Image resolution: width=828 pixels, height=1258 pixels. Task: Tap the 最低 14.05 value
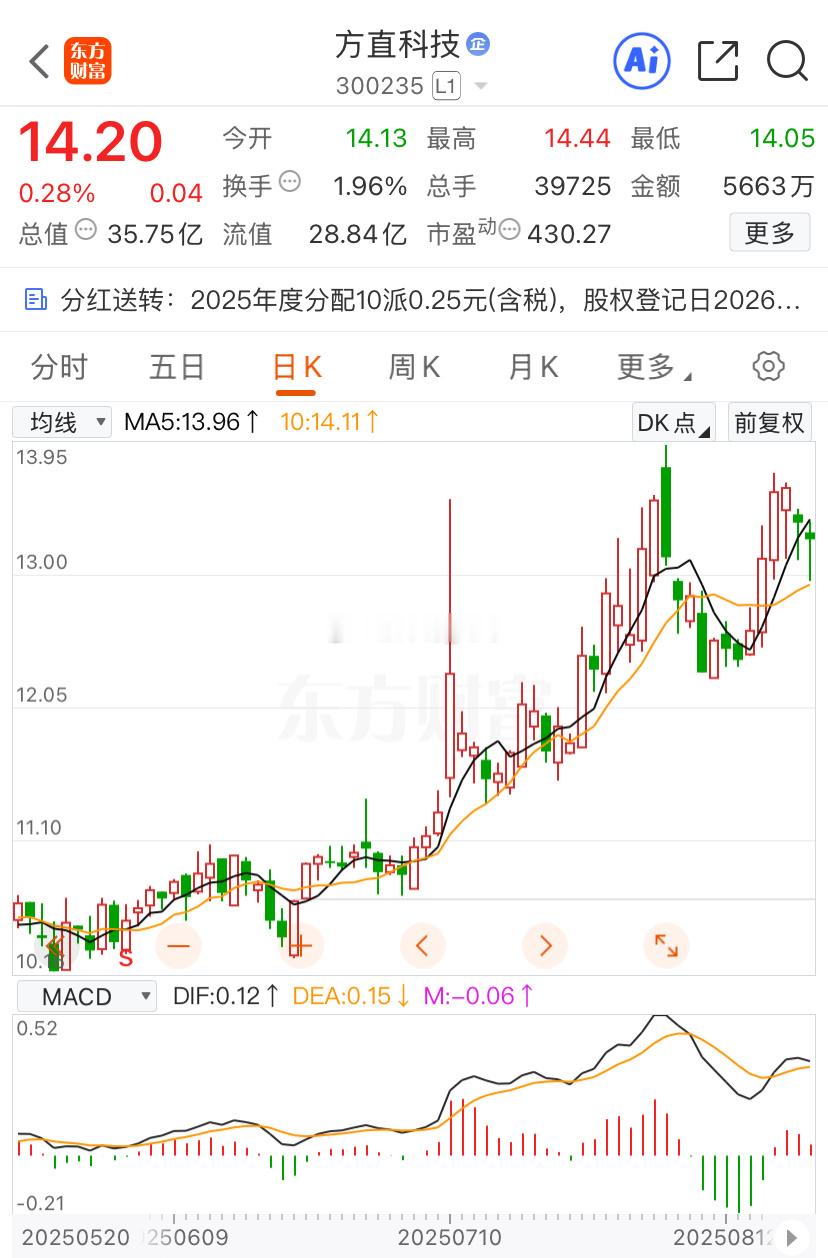(782, 138)
